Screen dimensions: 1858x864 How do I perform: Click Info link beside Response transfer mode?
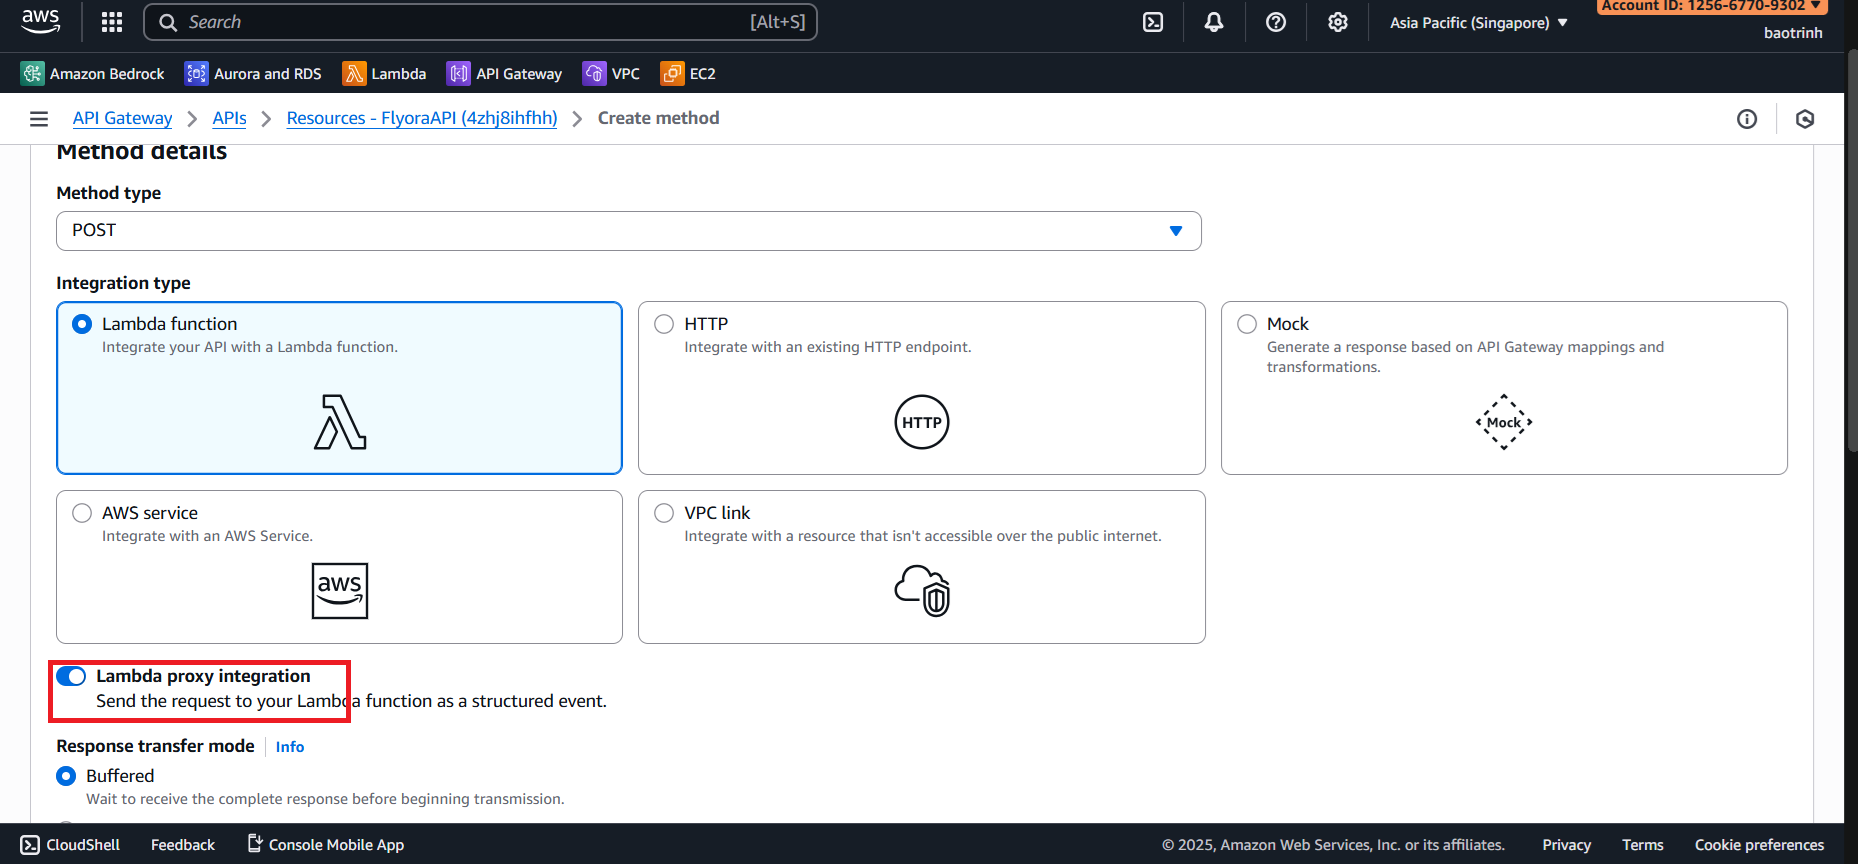click(x=290, y=747)
